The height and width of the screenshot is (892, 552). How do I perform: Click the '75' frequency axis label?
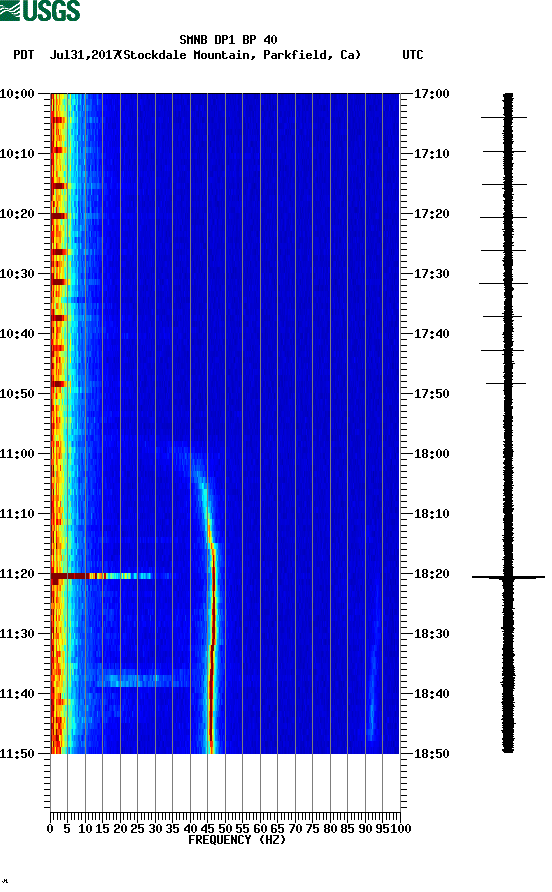click(312, 828)
